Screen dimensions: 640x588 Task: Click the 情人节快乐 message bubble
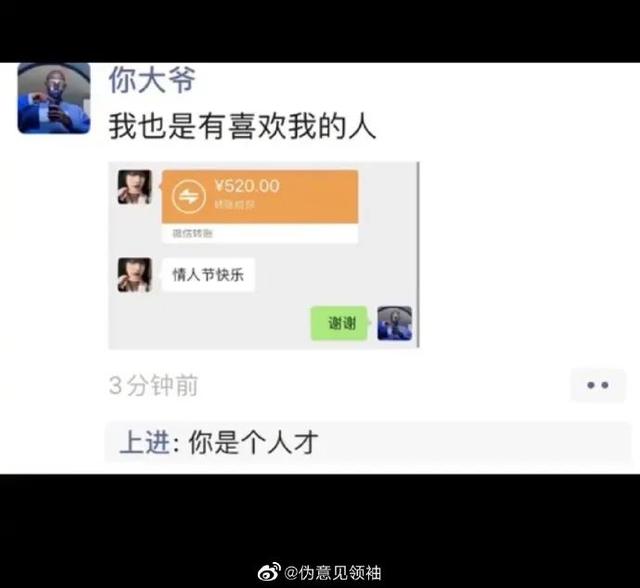pyautogui.click(x=208, y=275)
